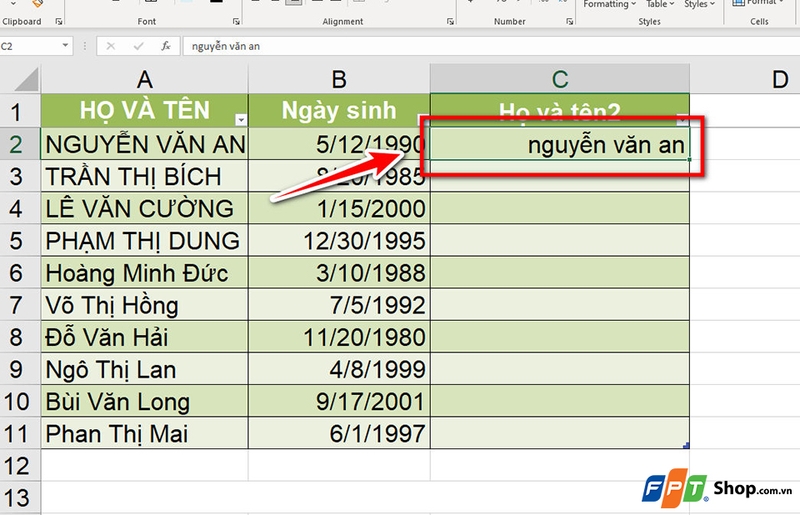Image resolution: width=800 pixels, height=515 pixels.
Task: Select column A header
Action: point(144,79)
